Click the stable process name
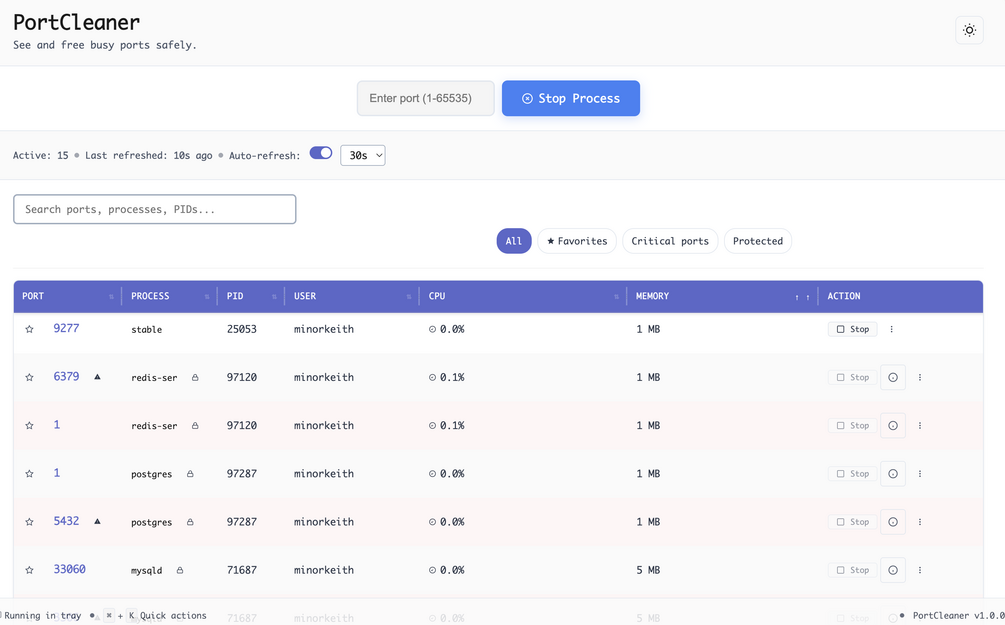 [147, 329]
